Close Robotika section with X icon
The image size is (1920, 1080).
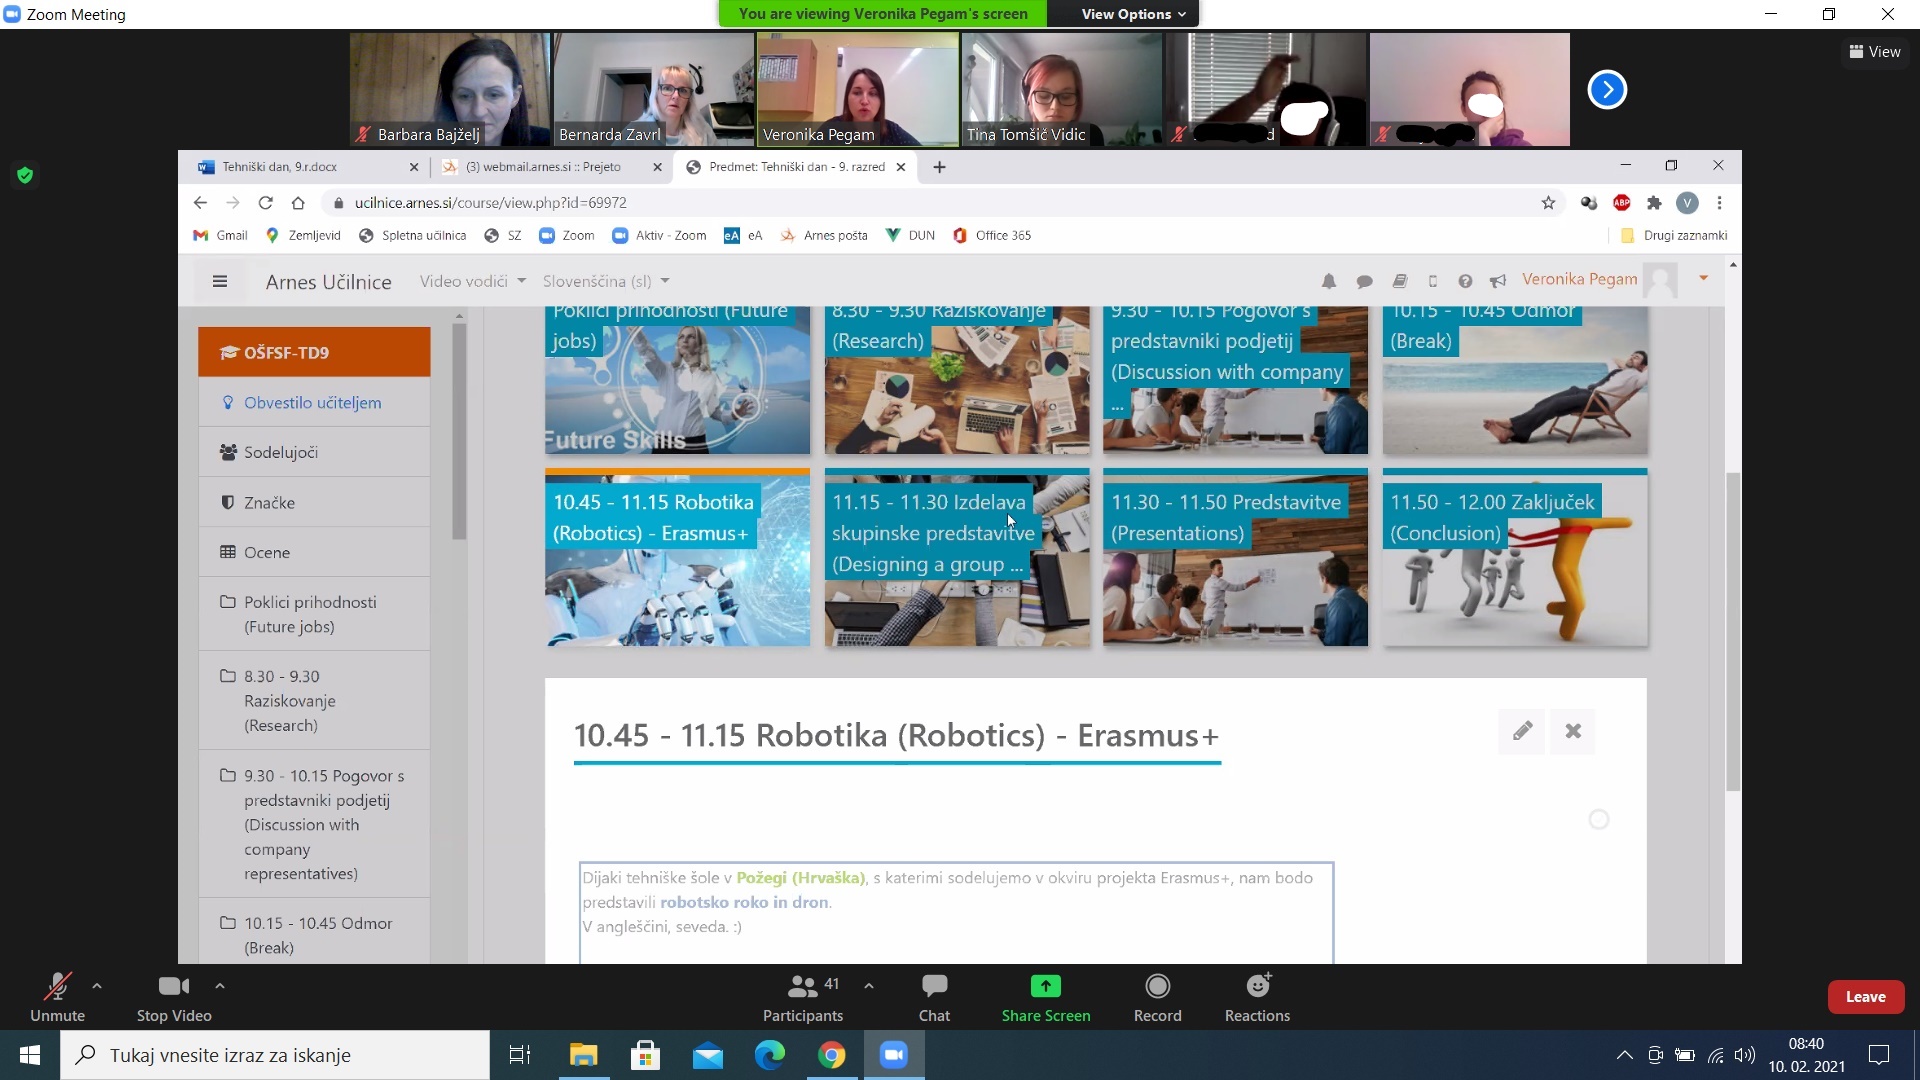point(1573,731)
